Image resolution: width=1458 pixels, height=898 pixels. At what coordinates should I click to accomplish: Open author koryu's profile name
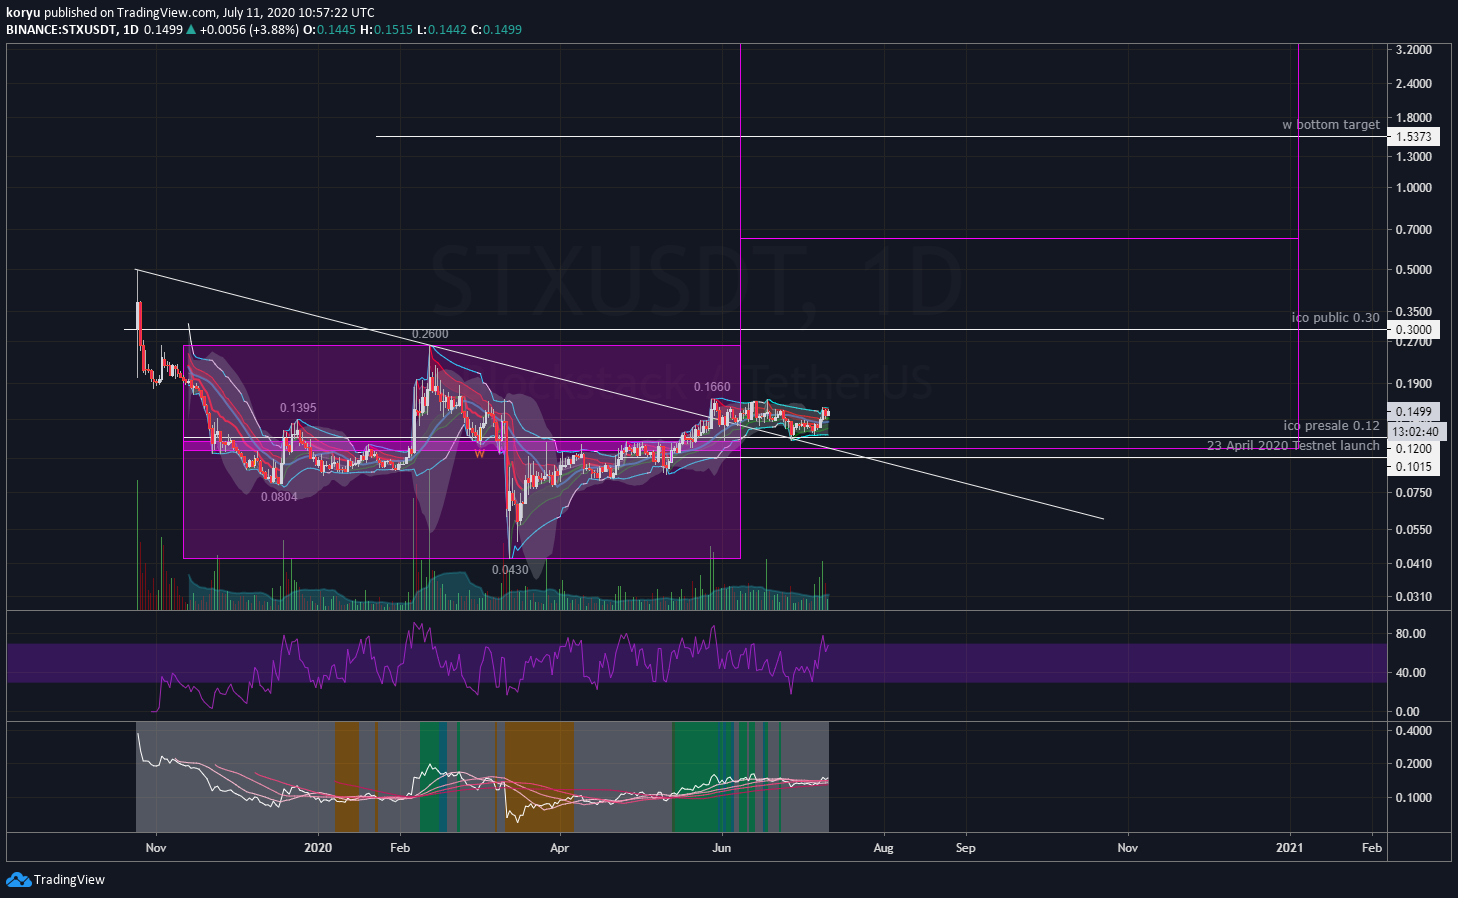(22, 13)
